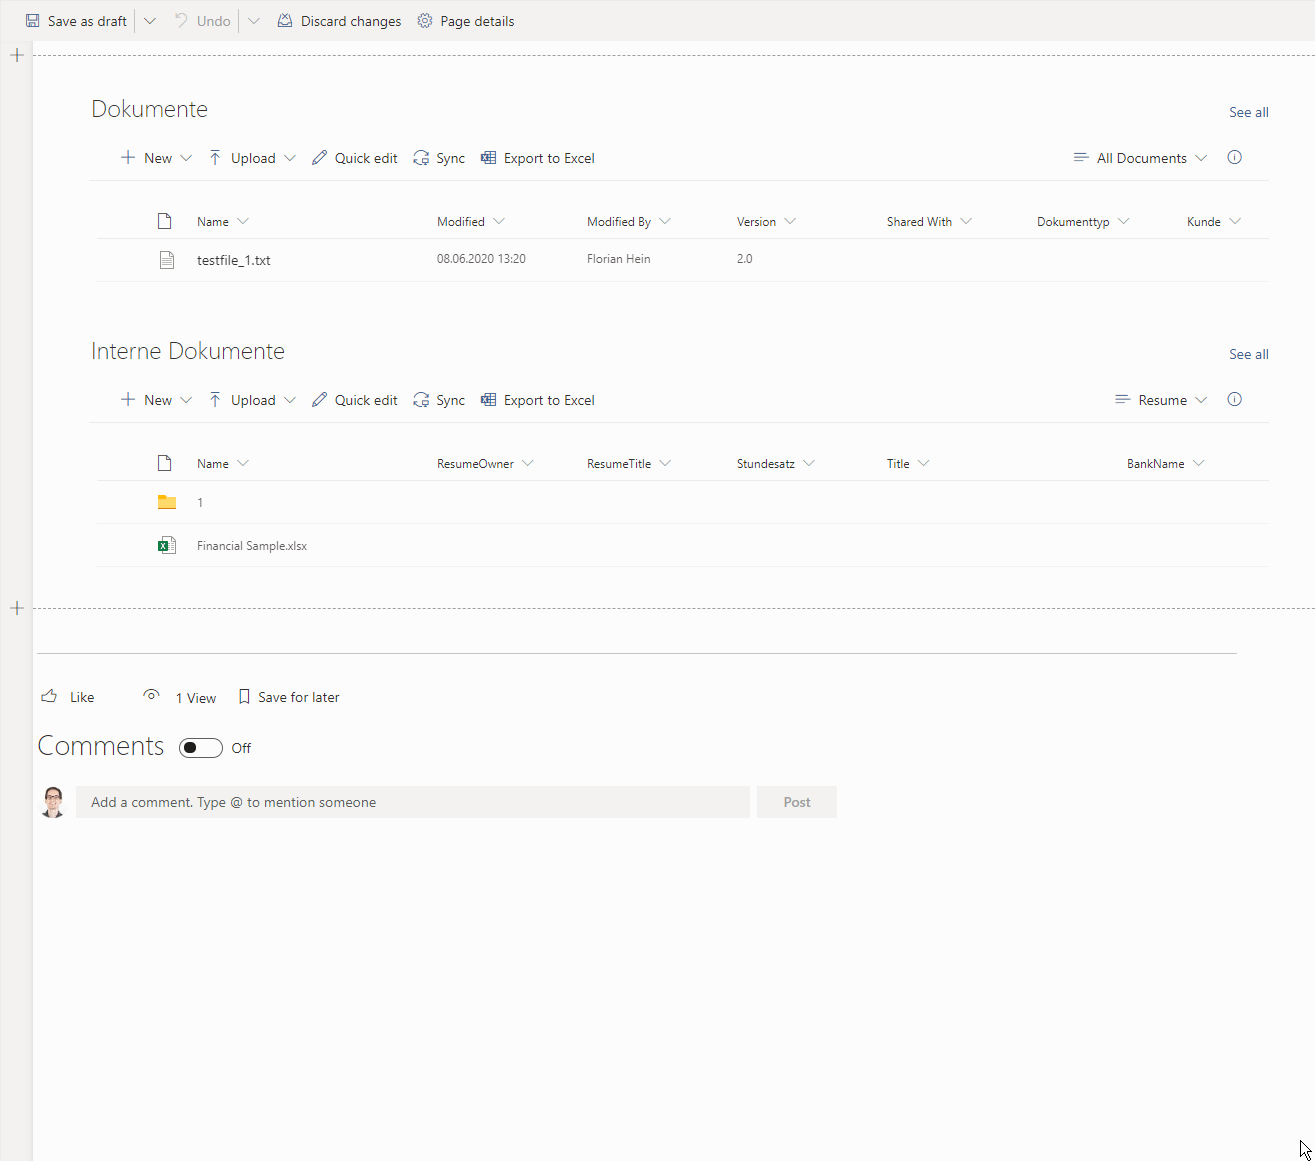Open the file testfile_1.txt
Viewport: 1315px width, 1161px height.
tap(234, 260)
